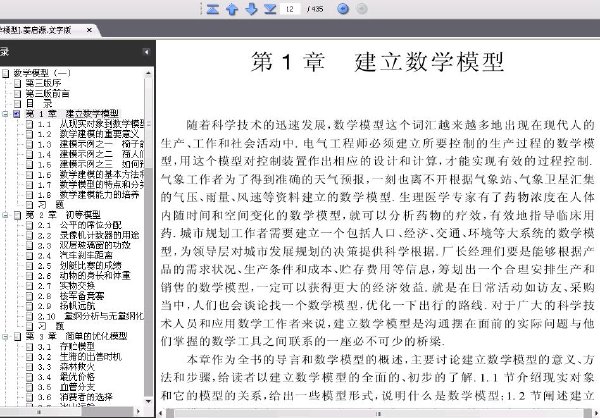
Task: Open bookmark 目 录
Action: (39, 104)
